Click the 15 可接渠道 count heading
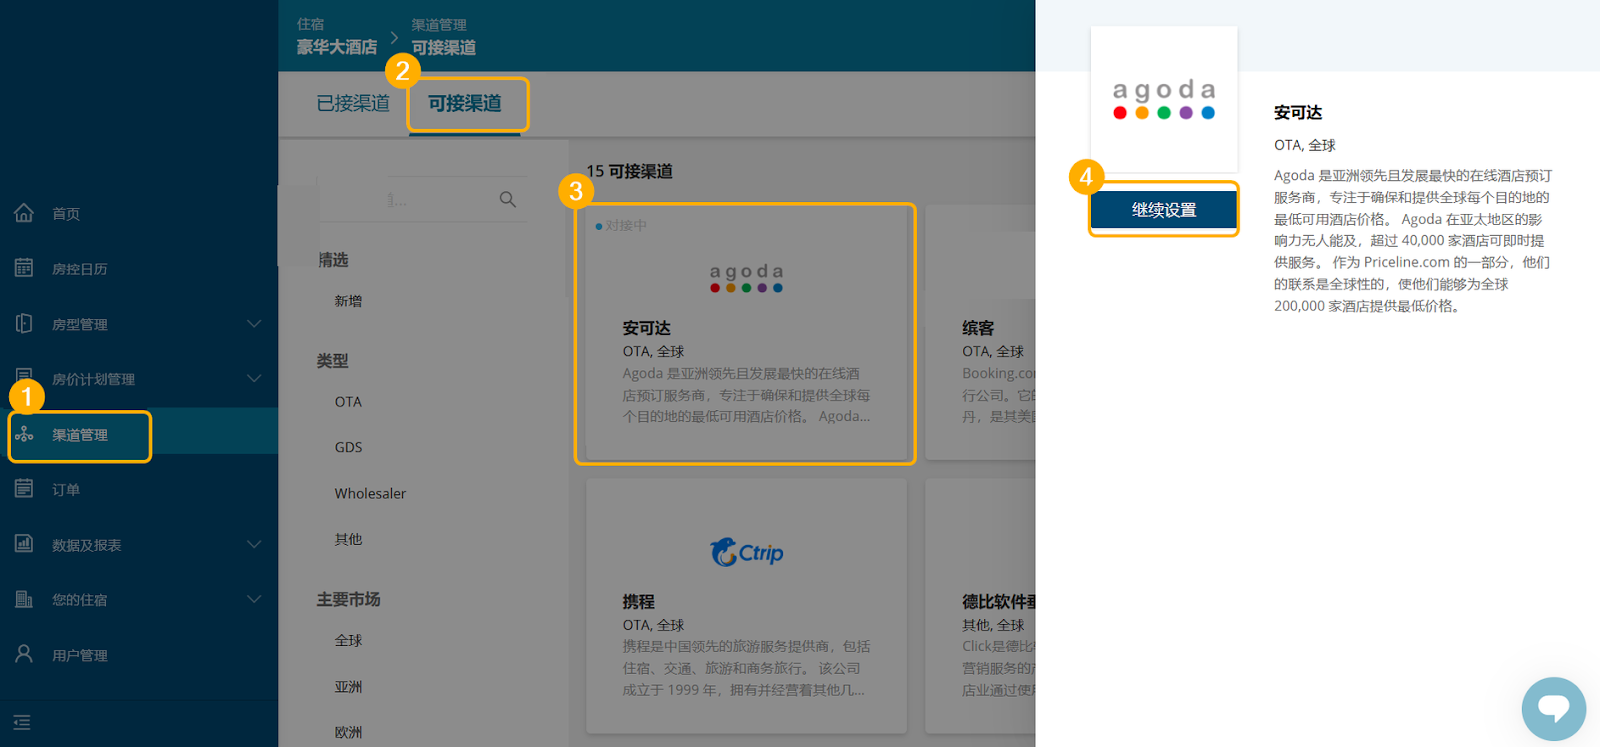The width and height of the screenshot is (1600, 747). pyautogui.click(x=629, y=171)
